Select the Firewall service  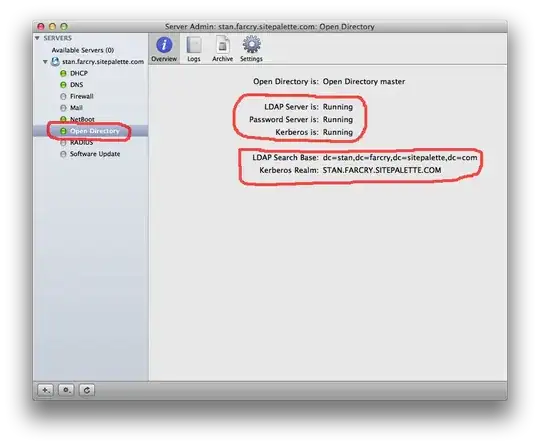point(82,96)
